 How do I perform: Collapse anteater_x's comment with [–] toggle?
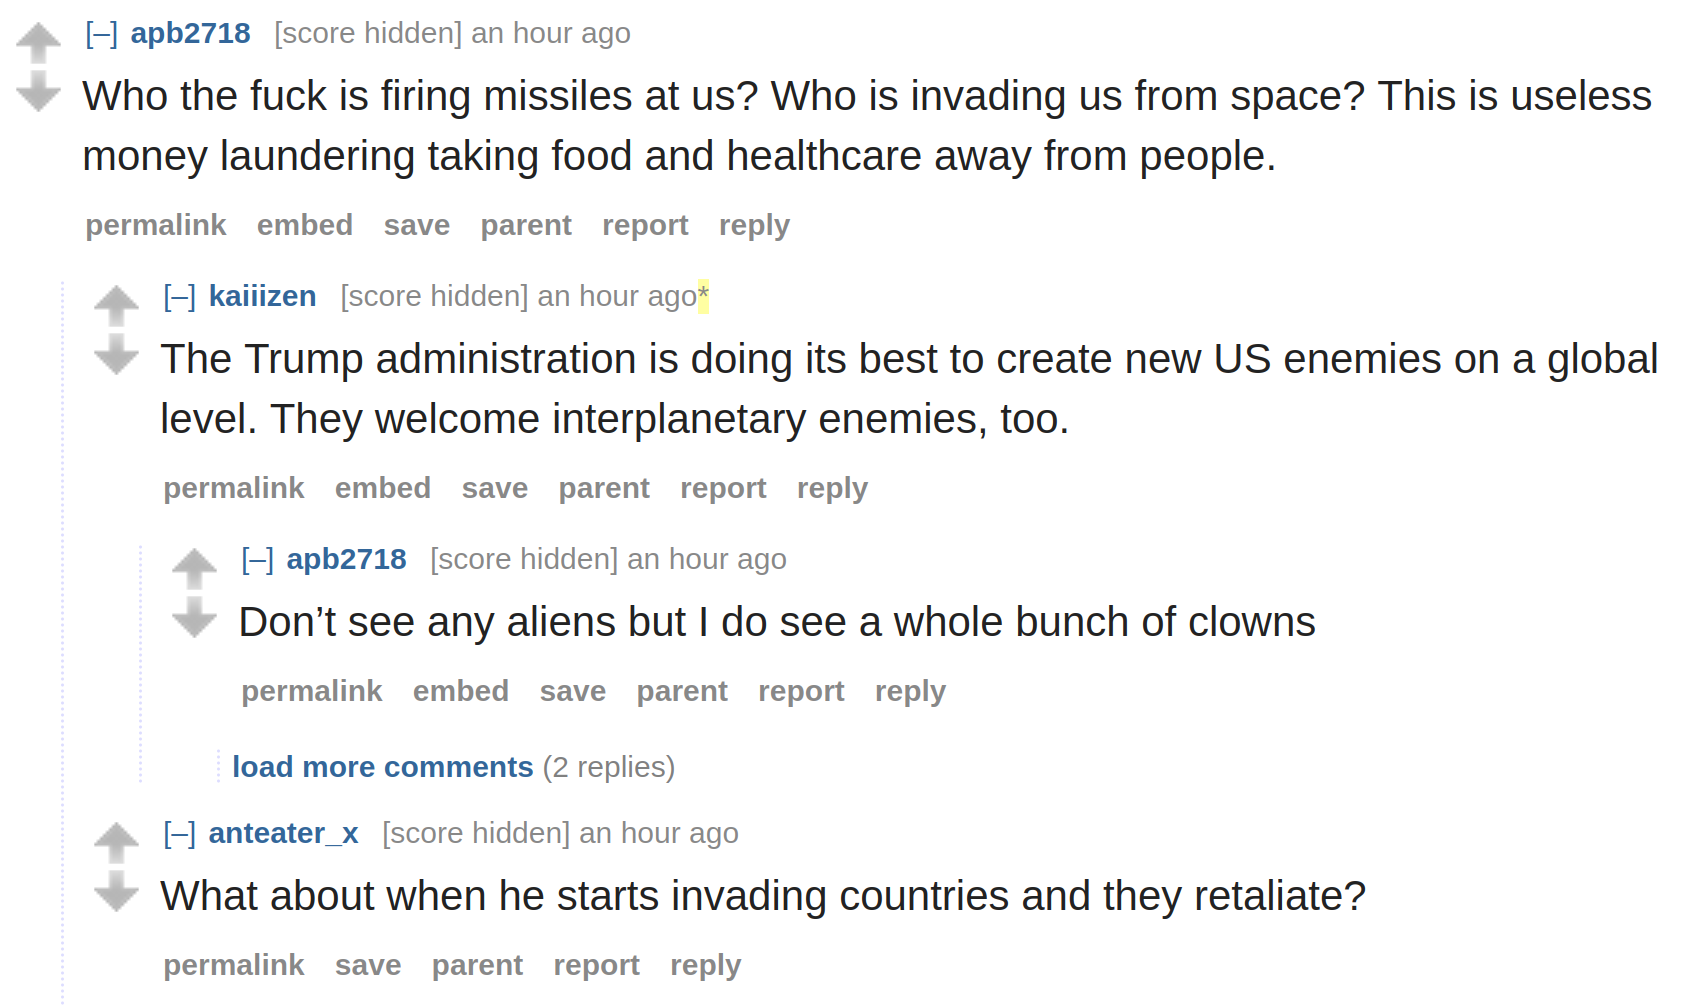pyautogui.click(x=180, y=834)
